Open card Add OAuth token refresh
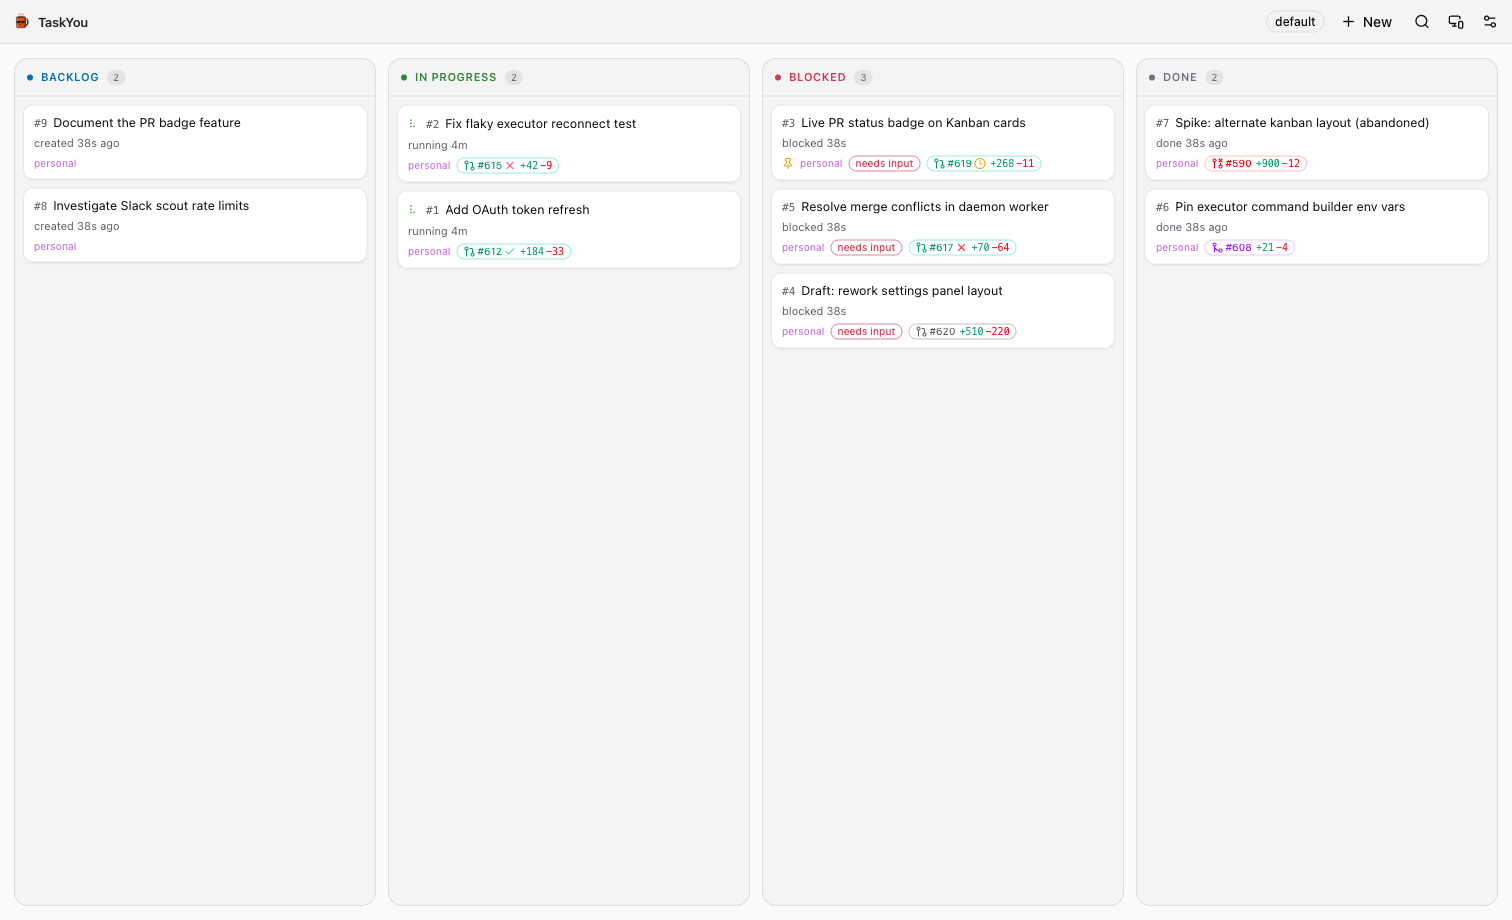 (569, 230)
